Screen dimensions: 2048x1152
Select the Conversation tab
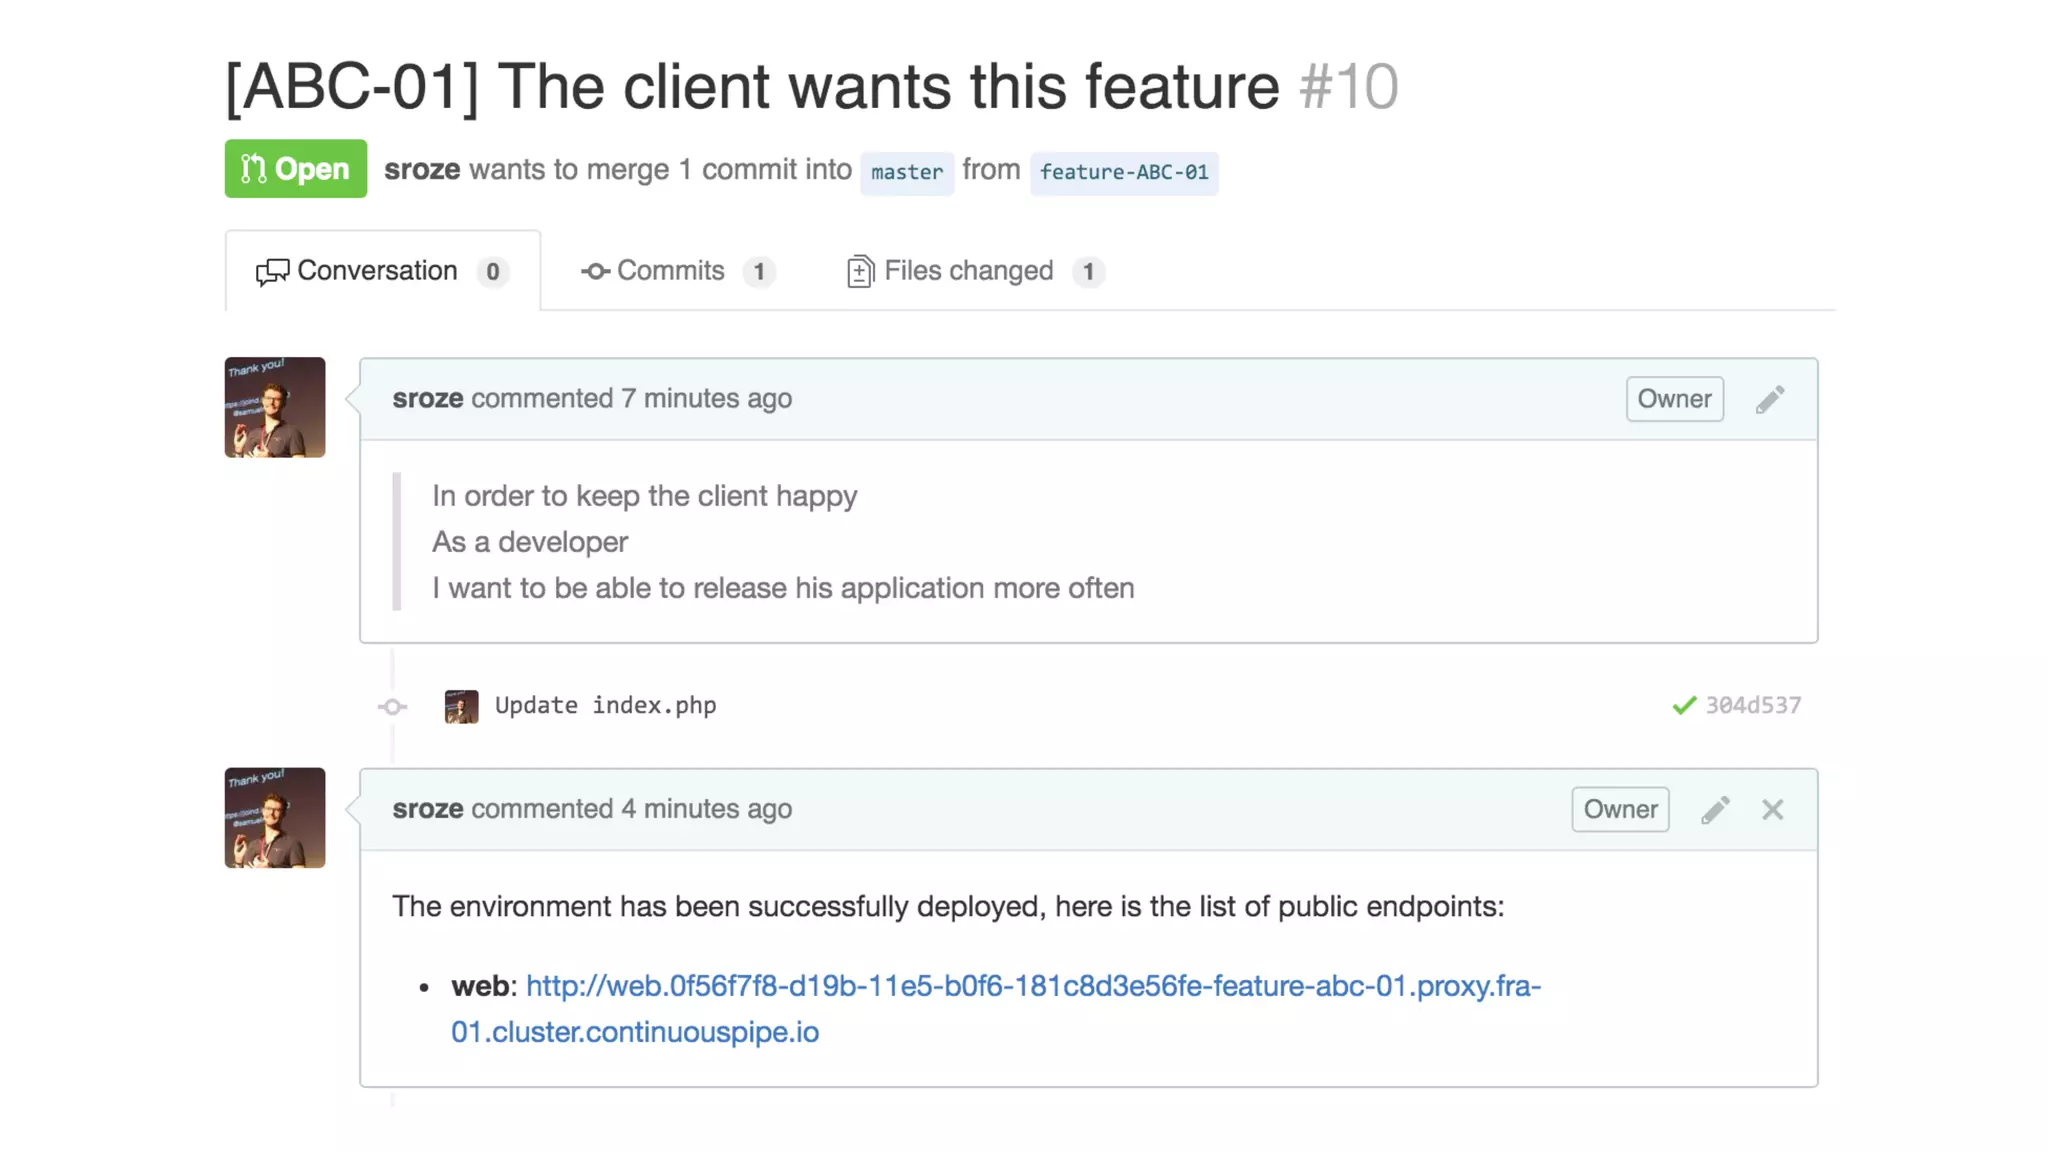(x=382, y=271)
